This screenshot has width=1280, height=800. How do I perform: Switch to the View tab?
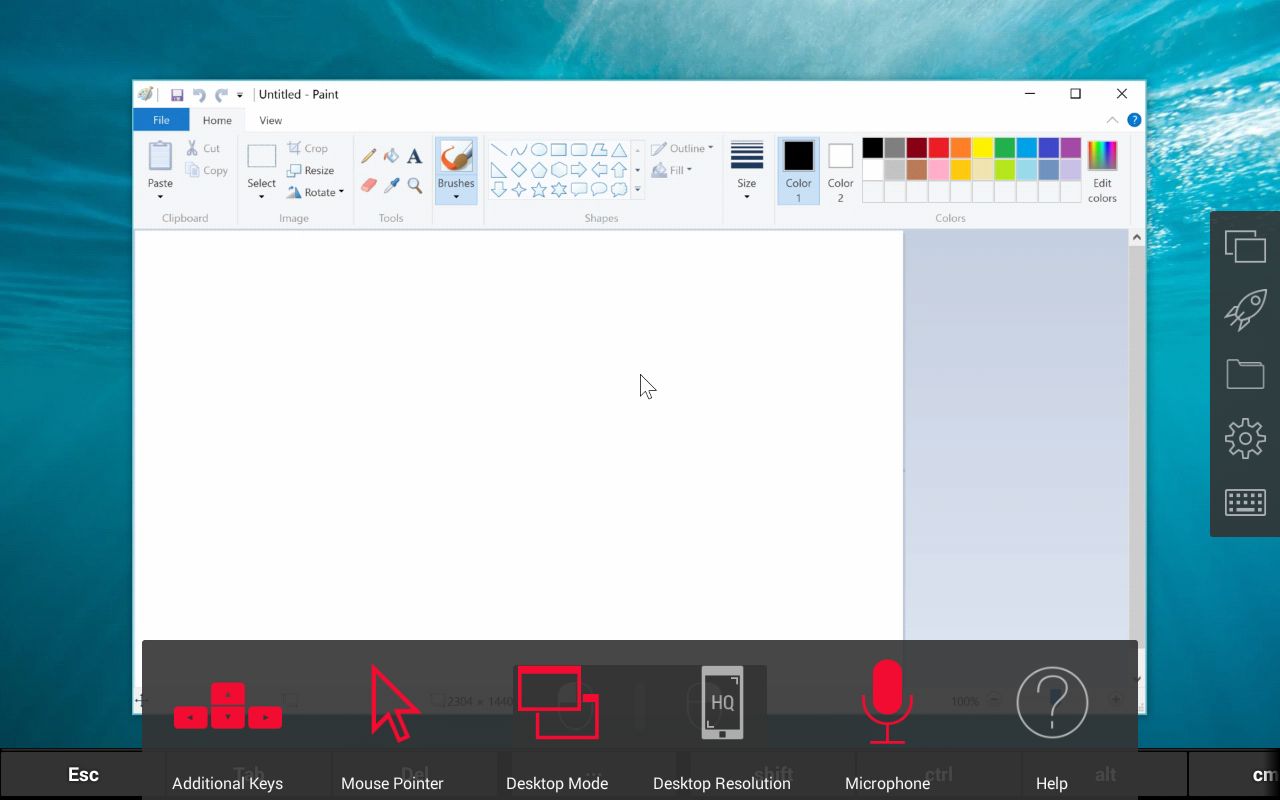tap(270, 120)
